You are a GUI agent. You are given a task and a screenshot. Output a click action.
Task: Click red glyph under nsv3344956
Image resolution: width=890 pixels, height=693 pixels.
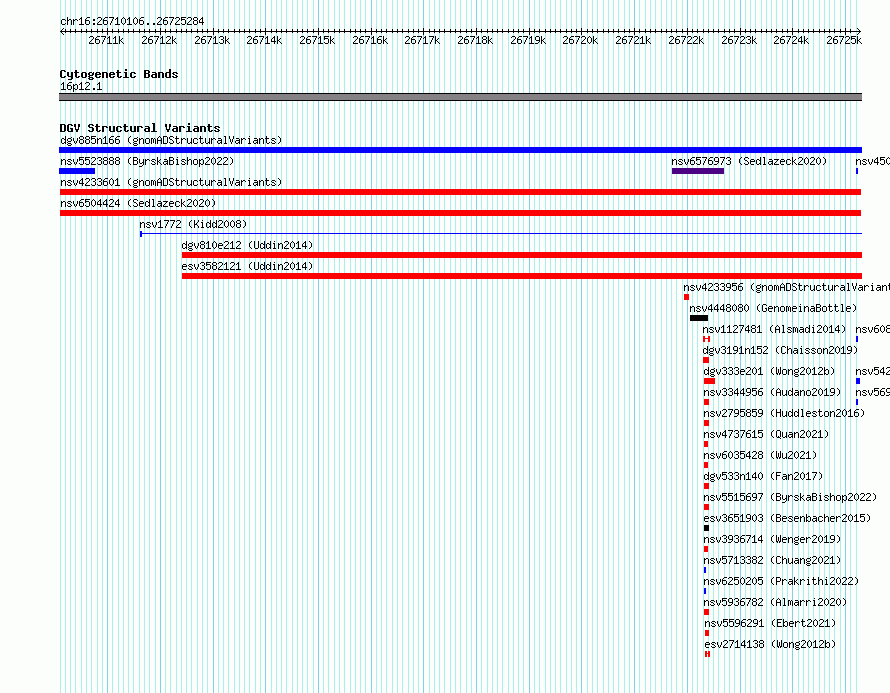point(706,402)
